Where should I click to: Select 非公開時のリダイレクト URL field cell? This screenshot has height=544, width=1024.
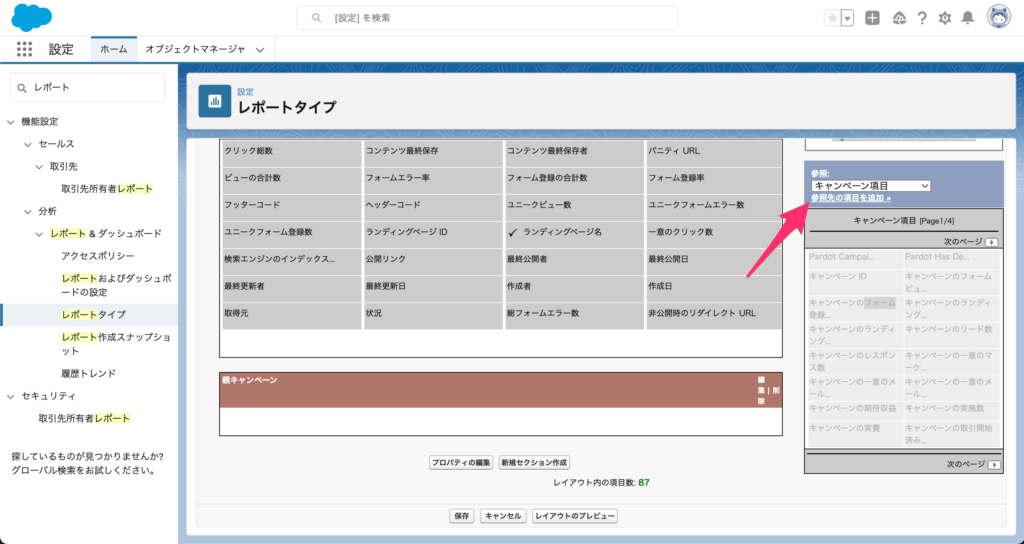click(714, 314)
